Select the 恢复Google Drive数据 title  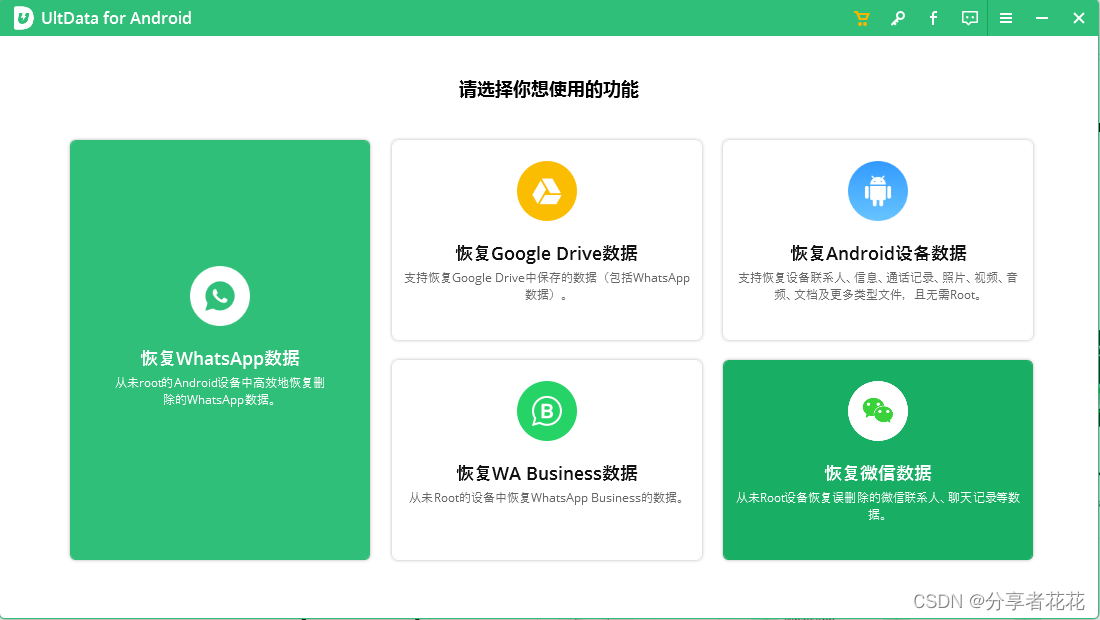(x=546, y=253)
